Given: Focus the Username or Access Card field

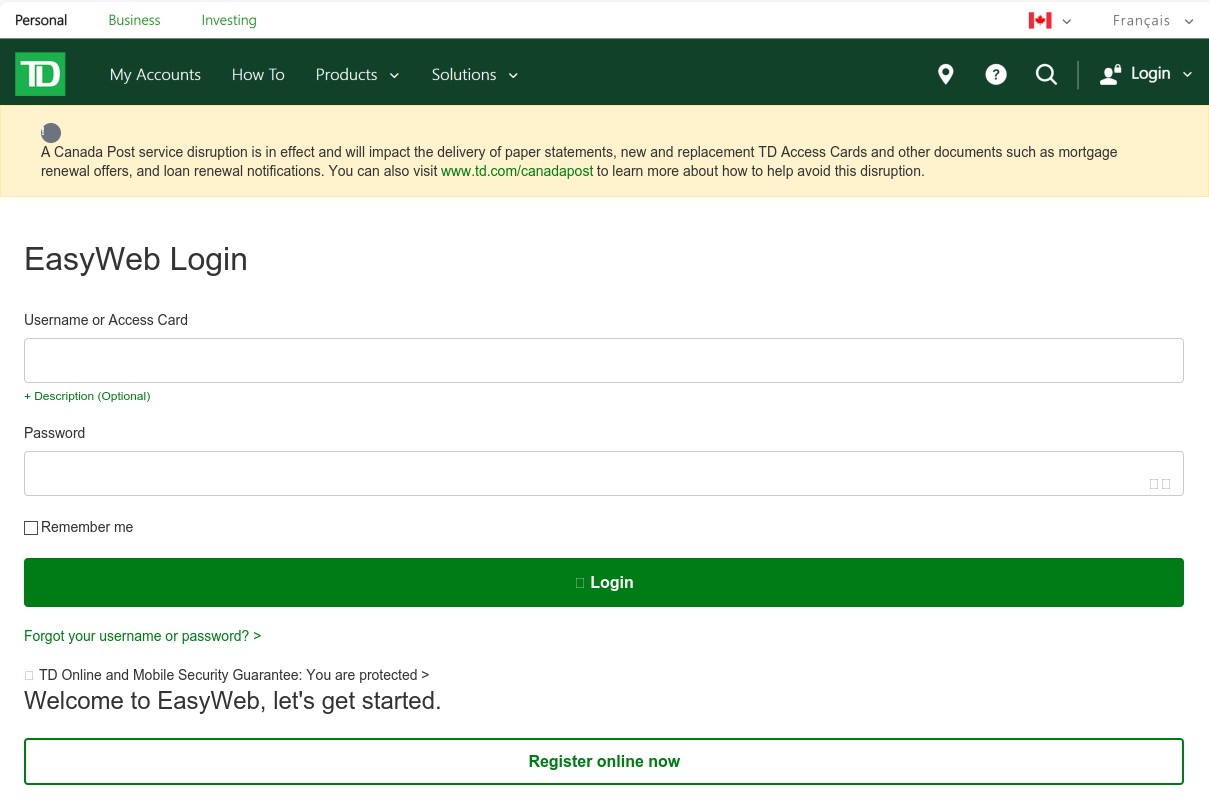Looking at the screenshot, I should 604,360.
